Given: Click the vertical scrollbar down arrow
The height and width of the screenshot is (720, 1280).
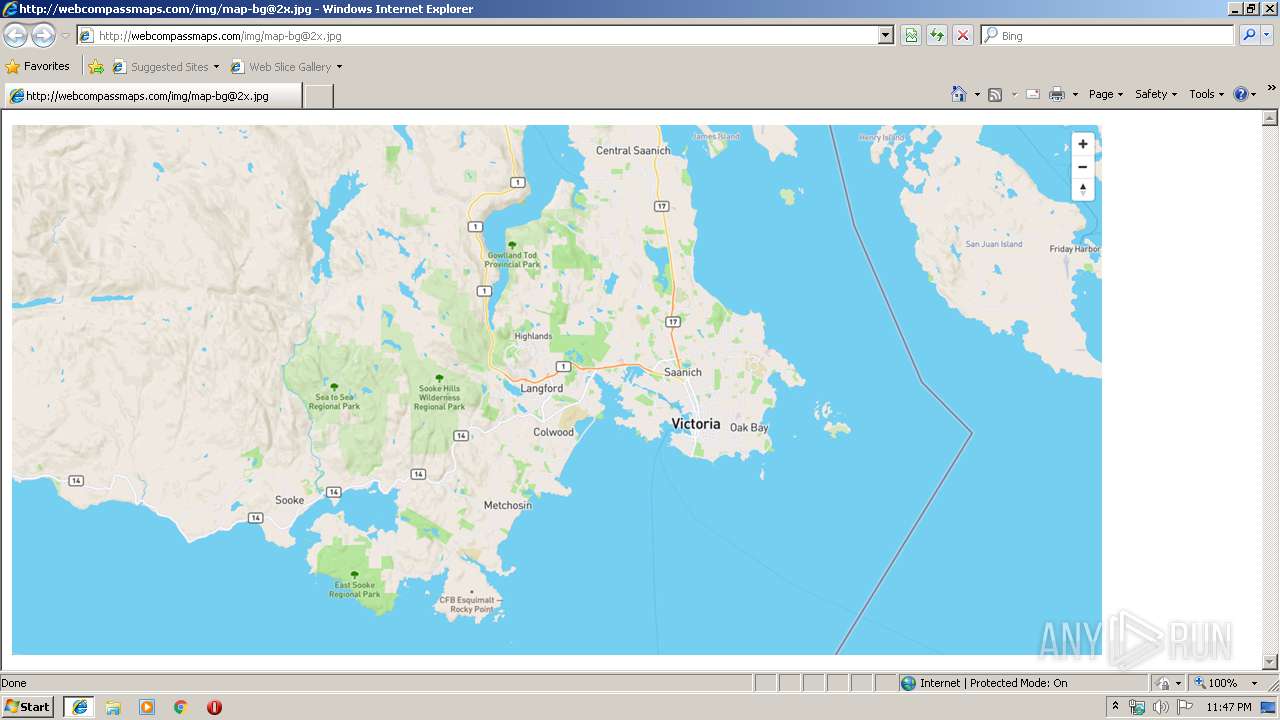Looking at the screenshot, I should tap(1271, 662).
